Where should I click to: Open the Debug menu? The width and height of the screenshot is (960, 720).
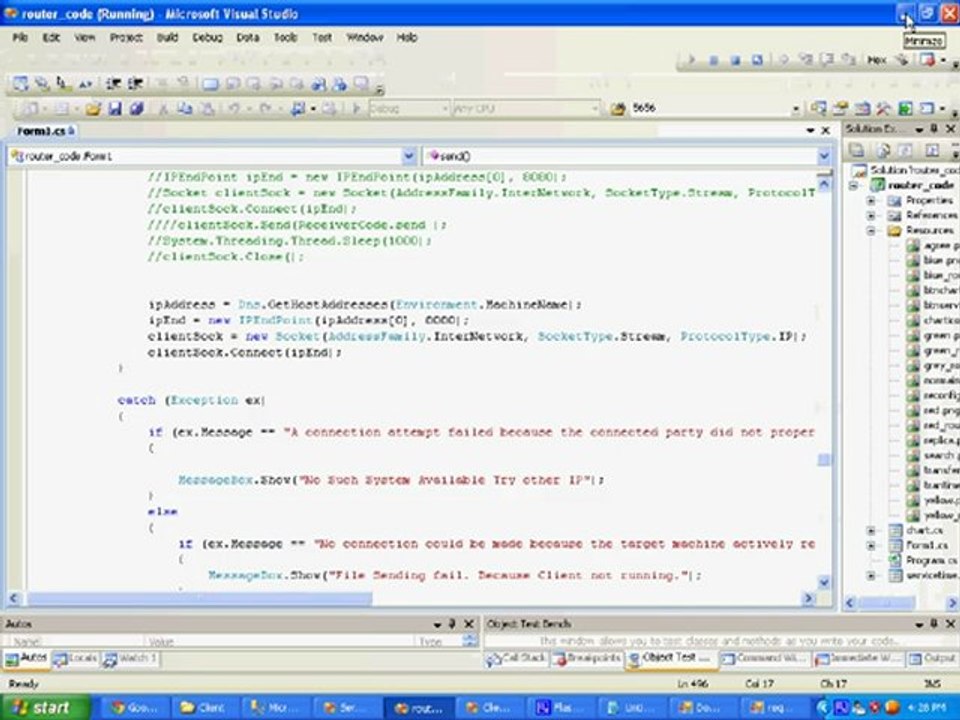[x=208, y=37]
